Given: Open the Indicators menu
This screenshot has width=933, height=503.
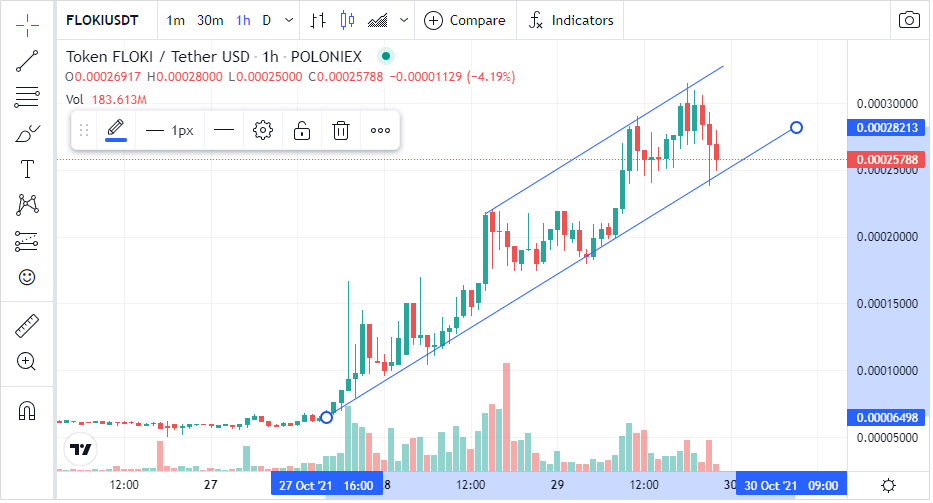Looking at the screenshot, I should tap(571, 20).
